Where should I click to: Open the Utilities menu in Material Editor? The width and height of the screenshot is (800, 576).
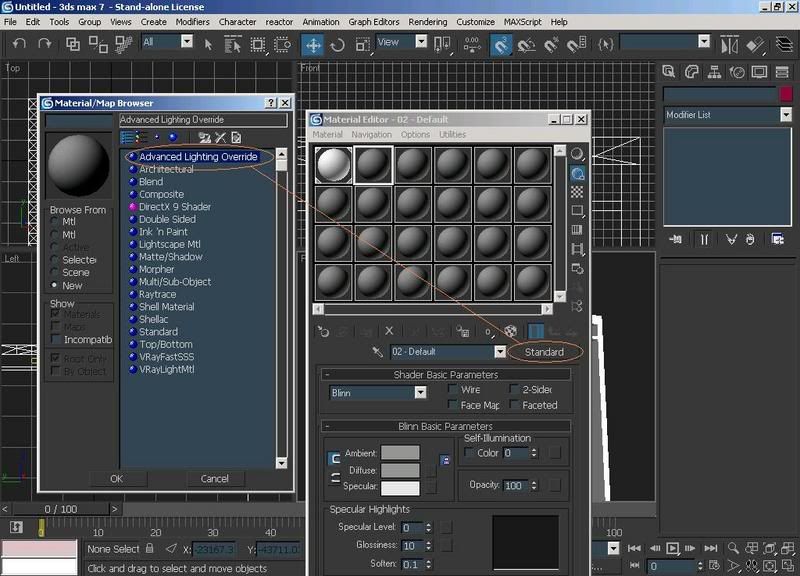point(452,134)
